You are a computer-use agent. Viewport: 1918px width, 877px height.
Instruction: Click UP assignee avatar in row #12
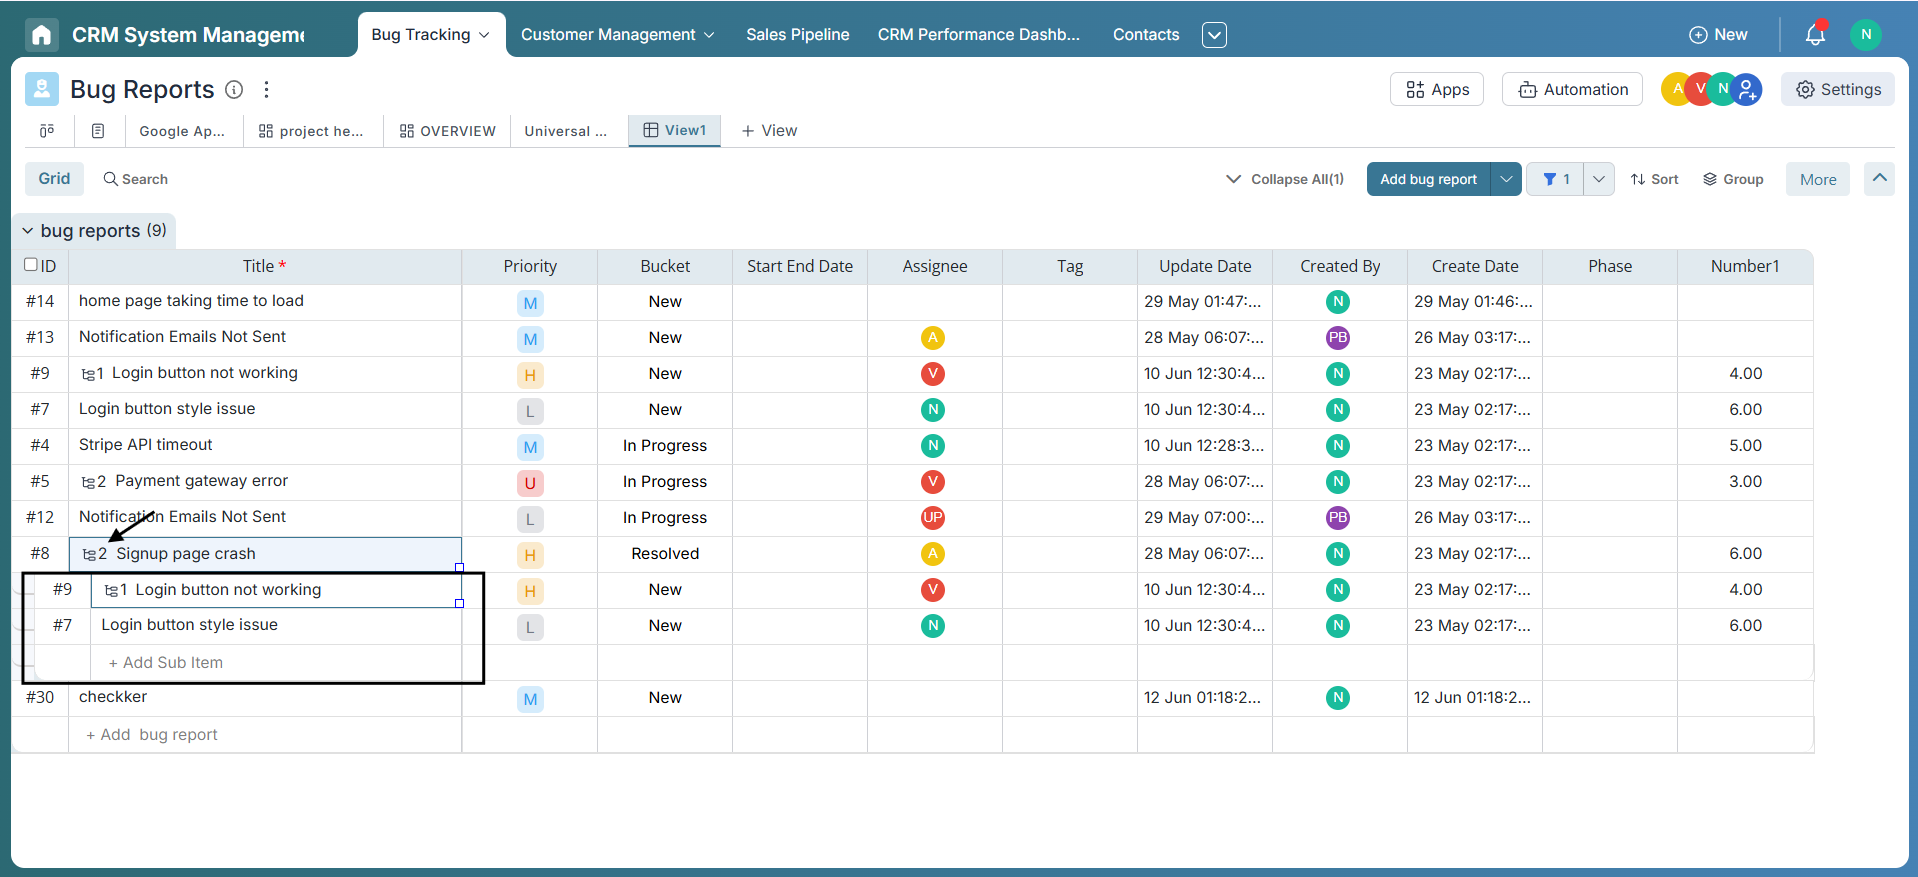(x=933, y=517)
